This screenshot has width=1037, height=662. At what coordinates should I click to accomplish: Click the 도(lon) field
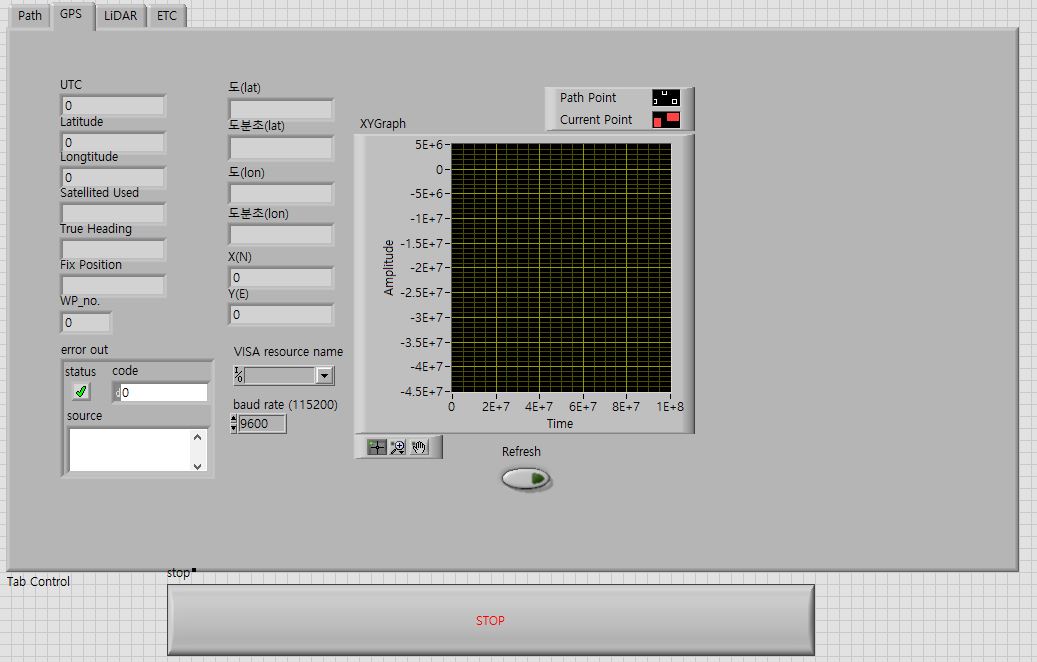281,194
